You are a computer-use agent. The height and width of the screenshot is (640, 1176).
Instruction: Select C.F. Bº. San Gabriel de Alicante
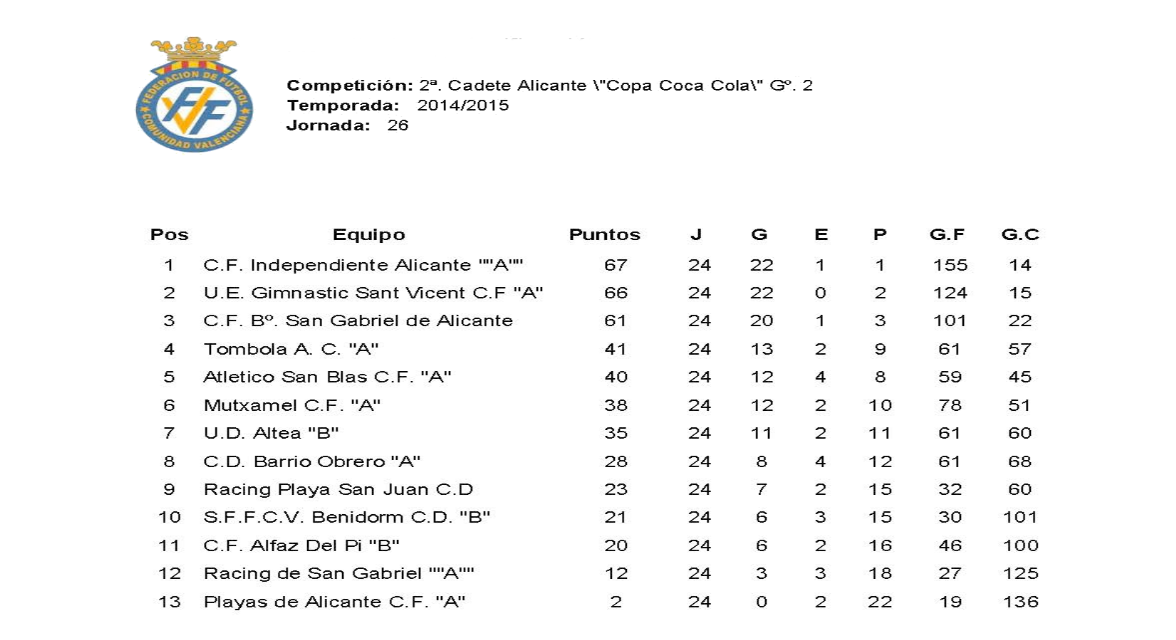click(x=358, y=321)
